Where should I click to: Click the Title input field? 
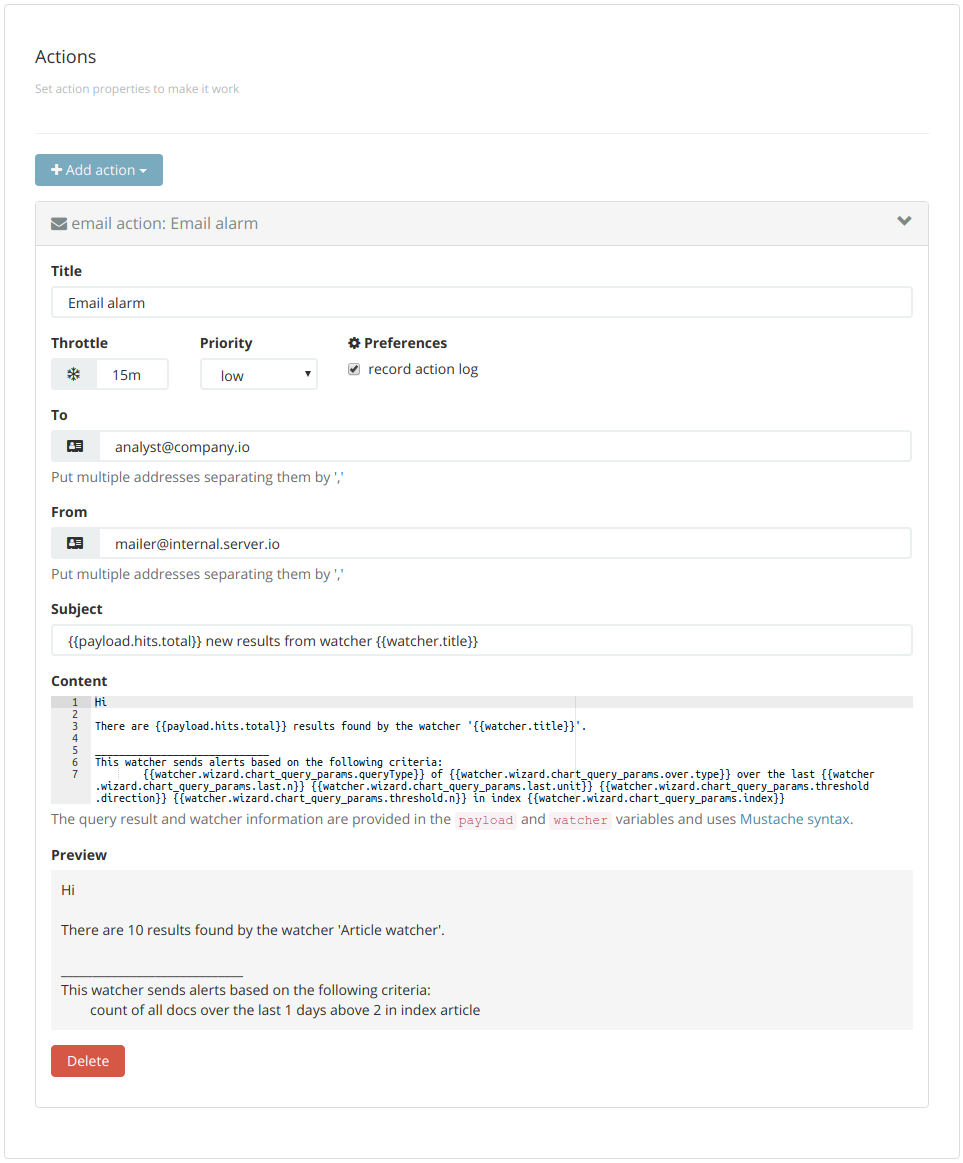click(x=481, y=303)
